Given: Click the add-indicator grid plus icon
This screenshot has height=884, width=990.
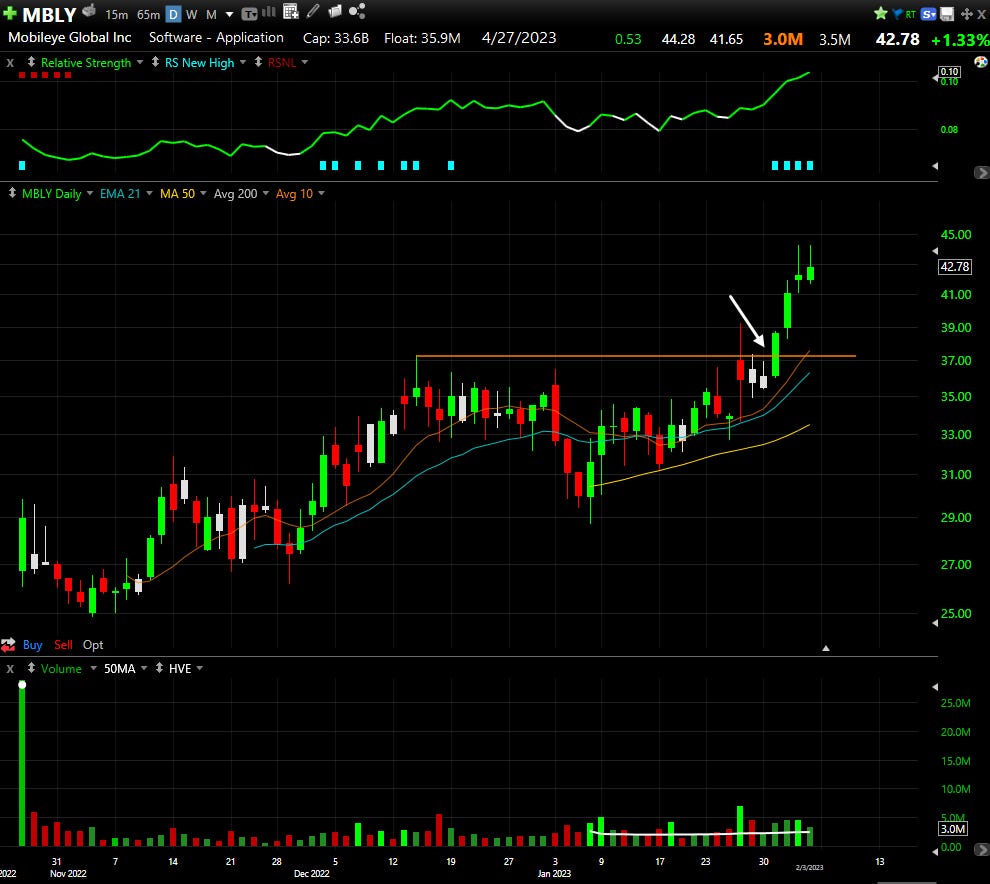Looking at the screenshot, I should 290,11.
